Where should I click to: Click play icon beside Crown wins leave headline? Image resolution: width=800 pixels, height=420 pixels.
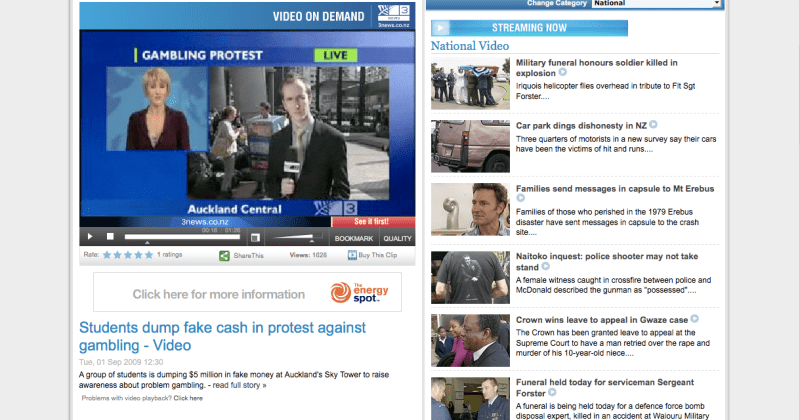[x=694, y=319]
